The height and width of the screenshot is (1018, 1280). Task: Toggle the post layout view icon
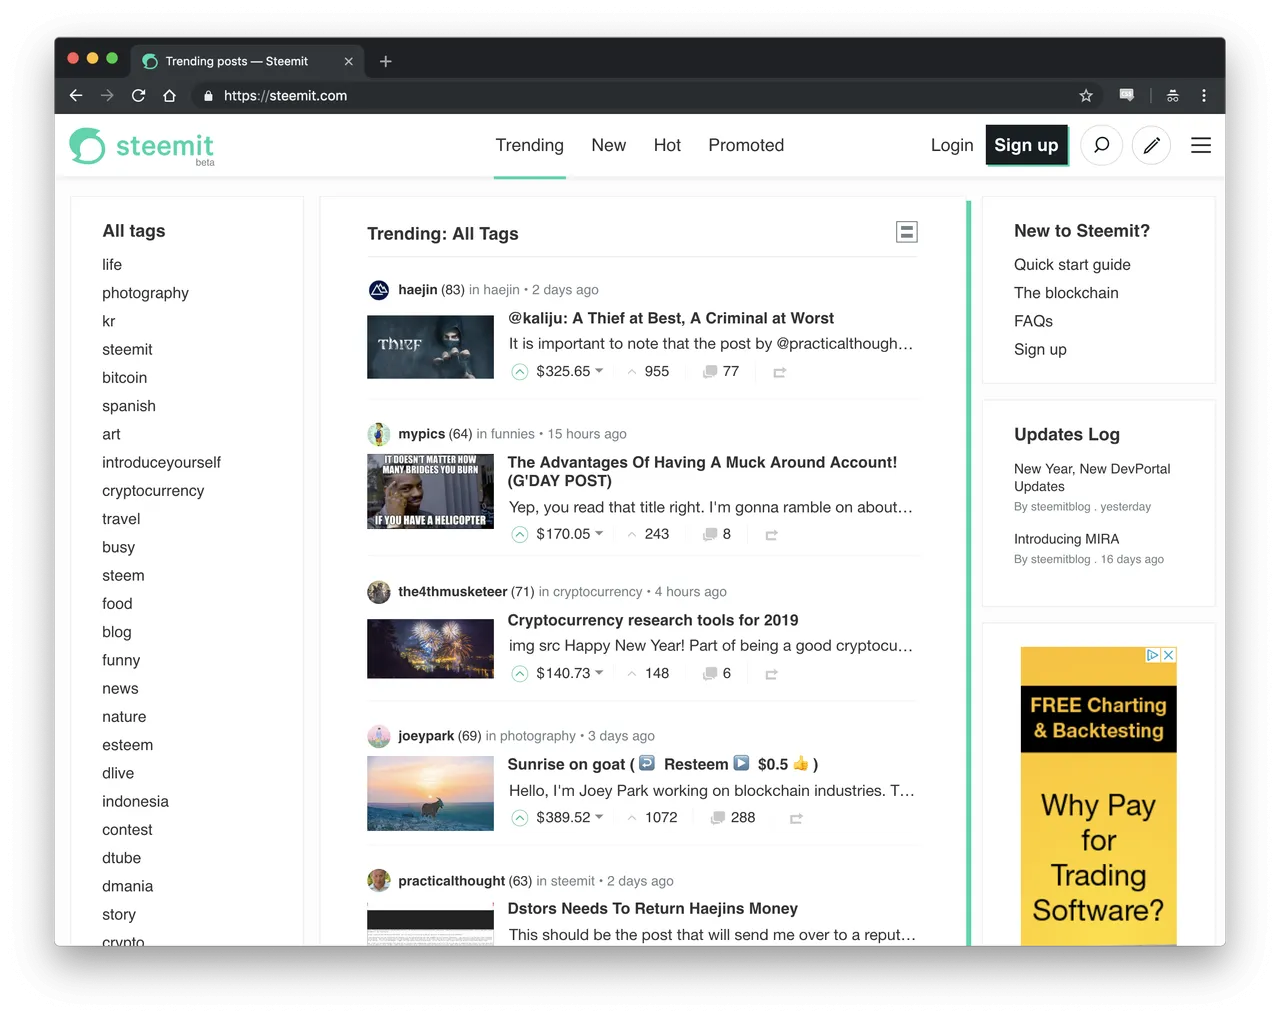(906, 232)
